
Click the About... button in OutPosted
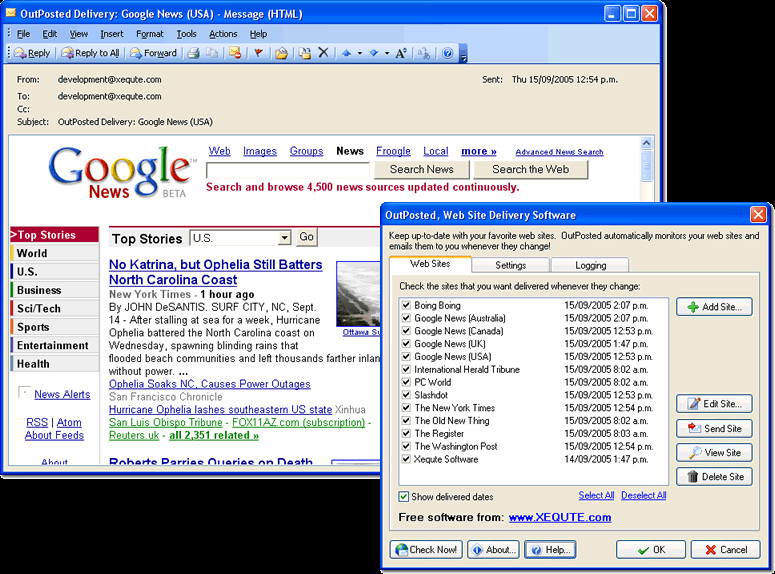pos(493,549)
